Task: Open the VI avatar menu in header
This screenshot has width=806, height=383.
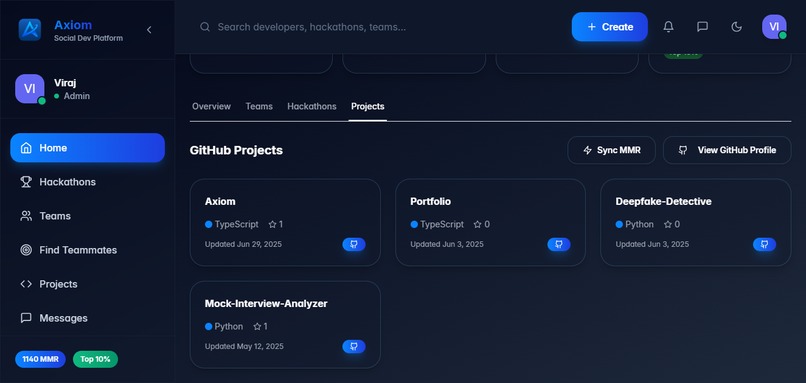Action: [x=774, y=27]
